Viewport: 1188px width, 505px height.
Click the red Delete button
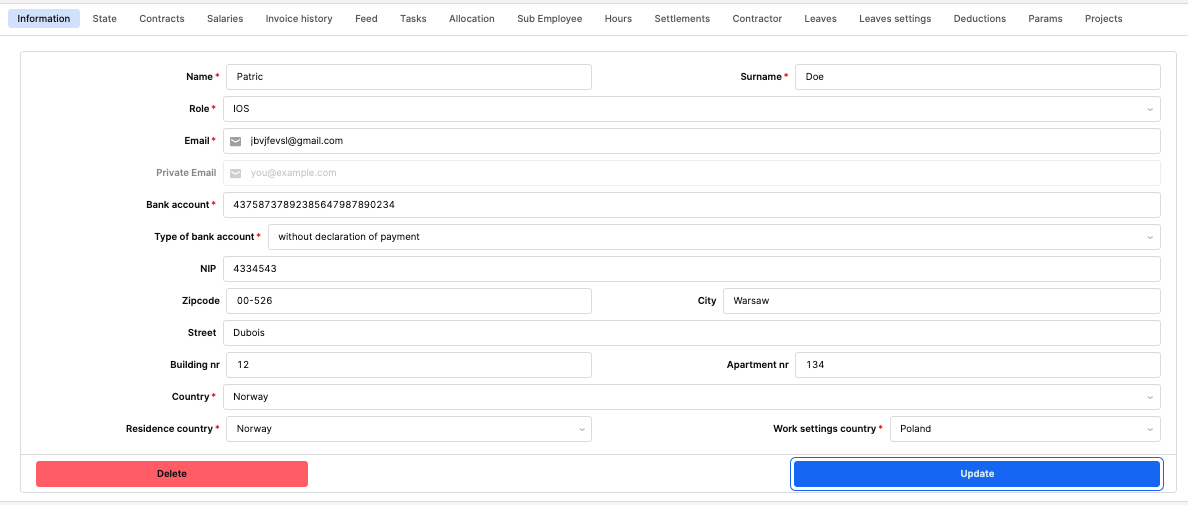(x=172, y=474)
